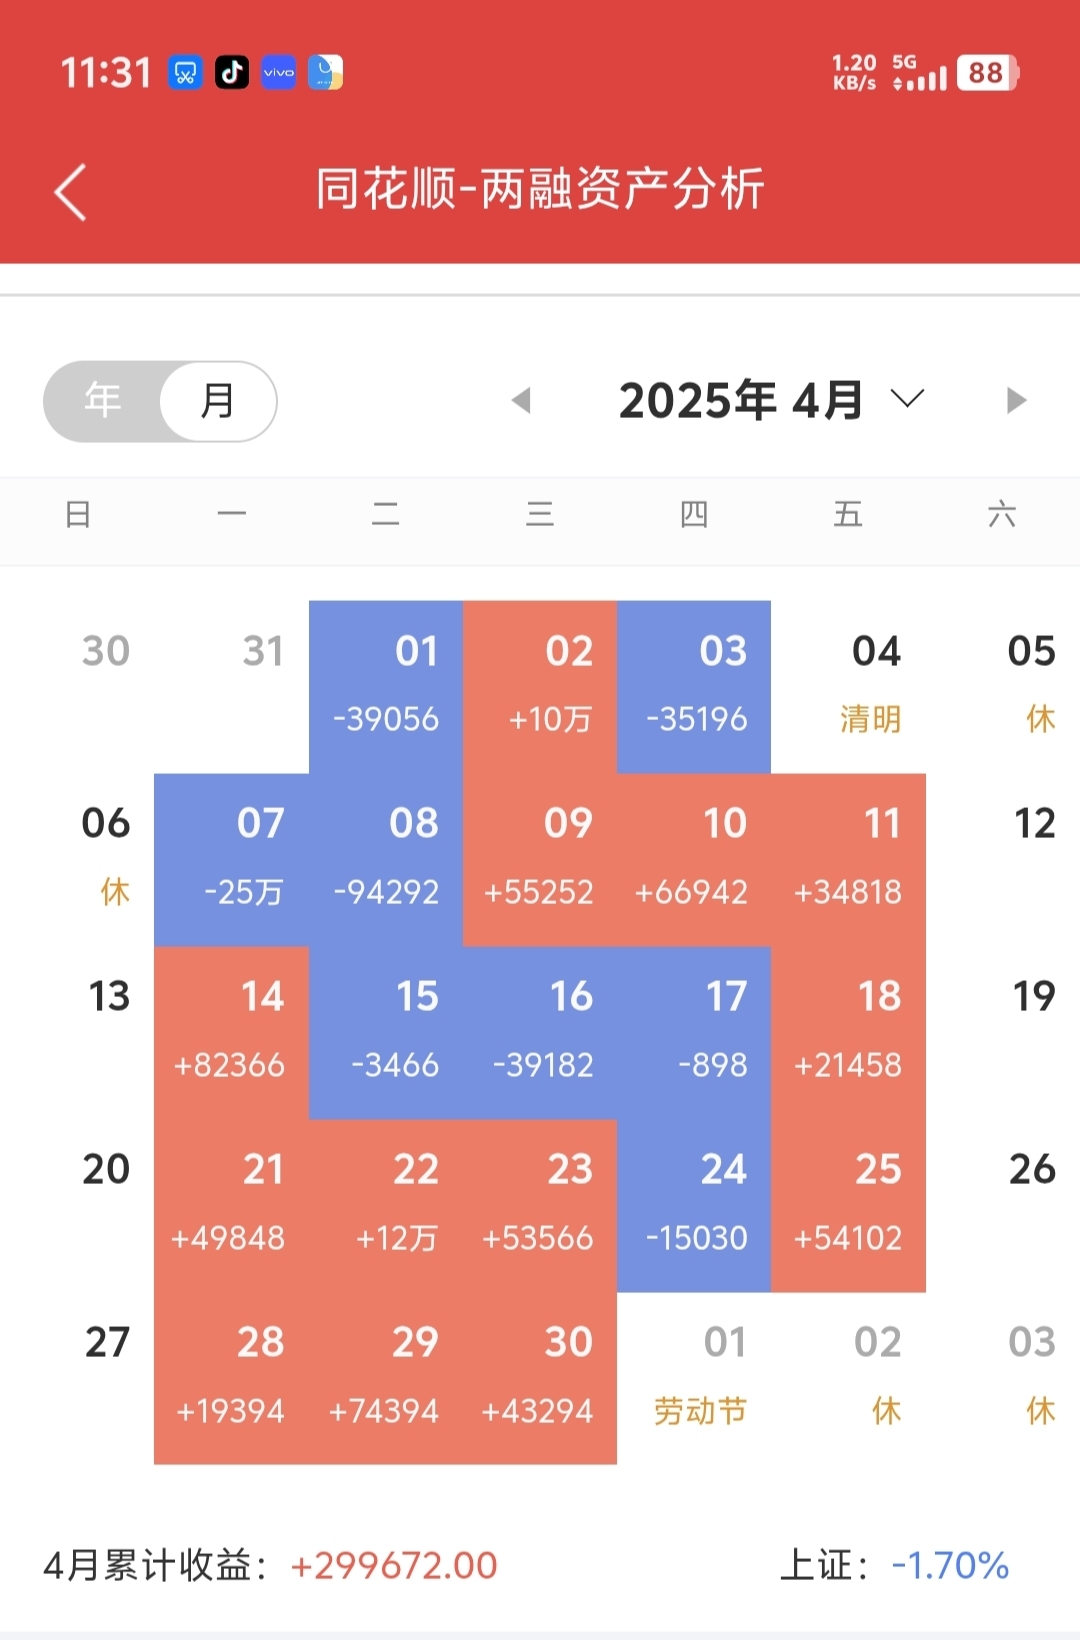This screenshot has width=1080, height=1640.
Task: Select monthly view (月)
Action: coord(218,401)
